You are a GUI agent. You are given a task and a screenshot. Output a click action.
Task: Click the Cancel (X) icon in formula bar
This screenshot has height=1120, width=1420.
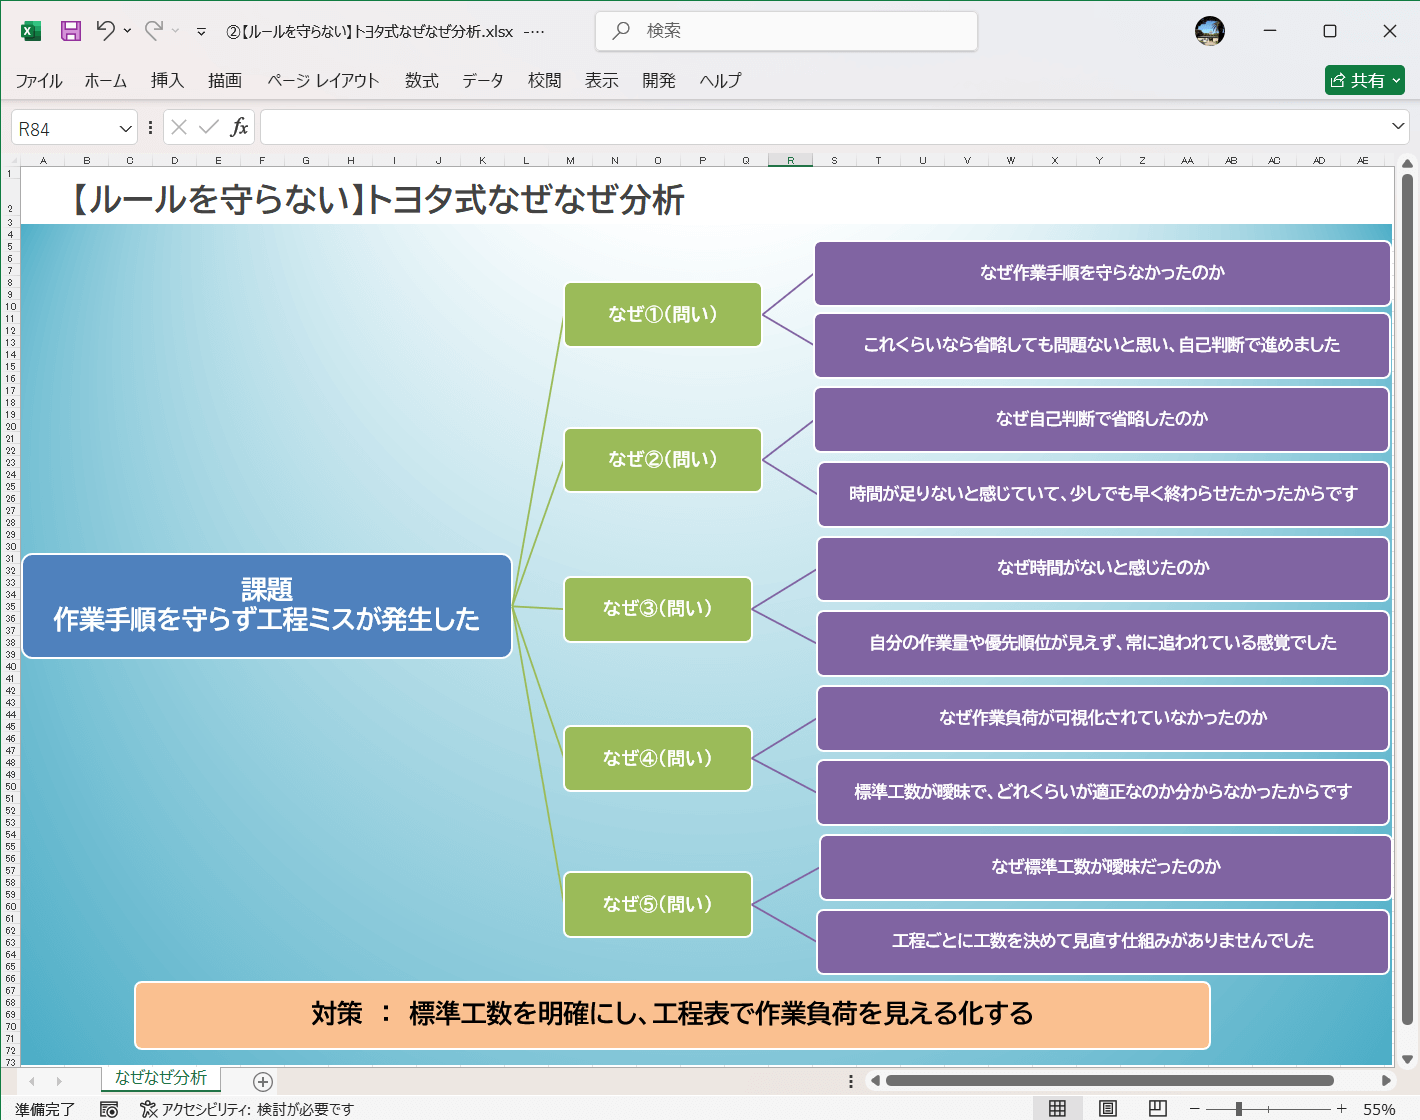[179, 127]
